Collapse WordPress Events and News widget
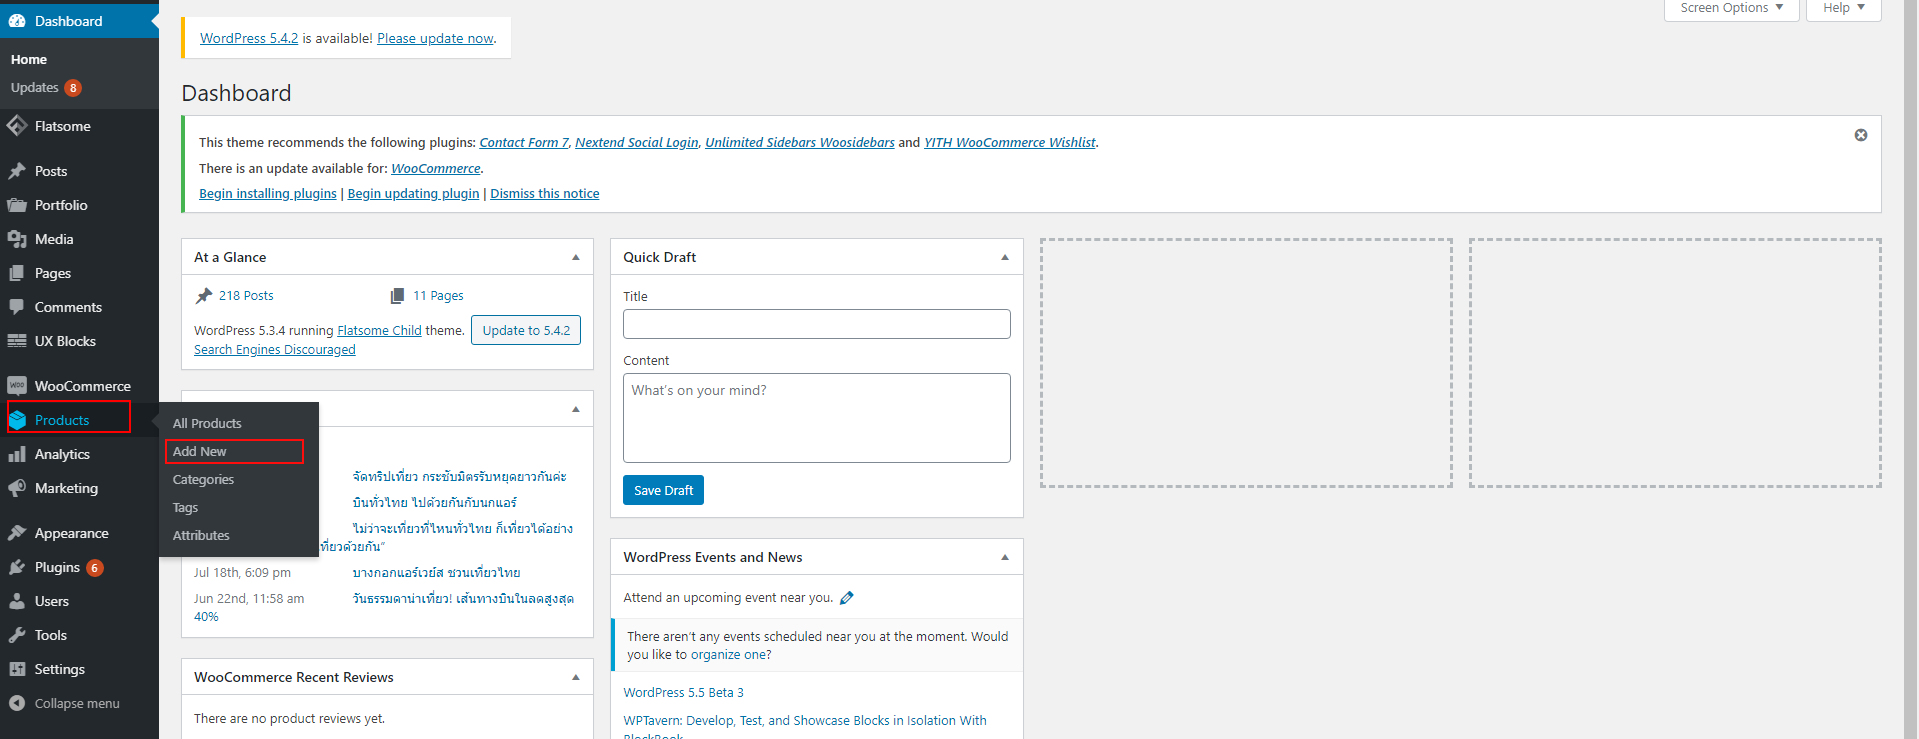The image size is (1919, 739). pos(1005,557)
